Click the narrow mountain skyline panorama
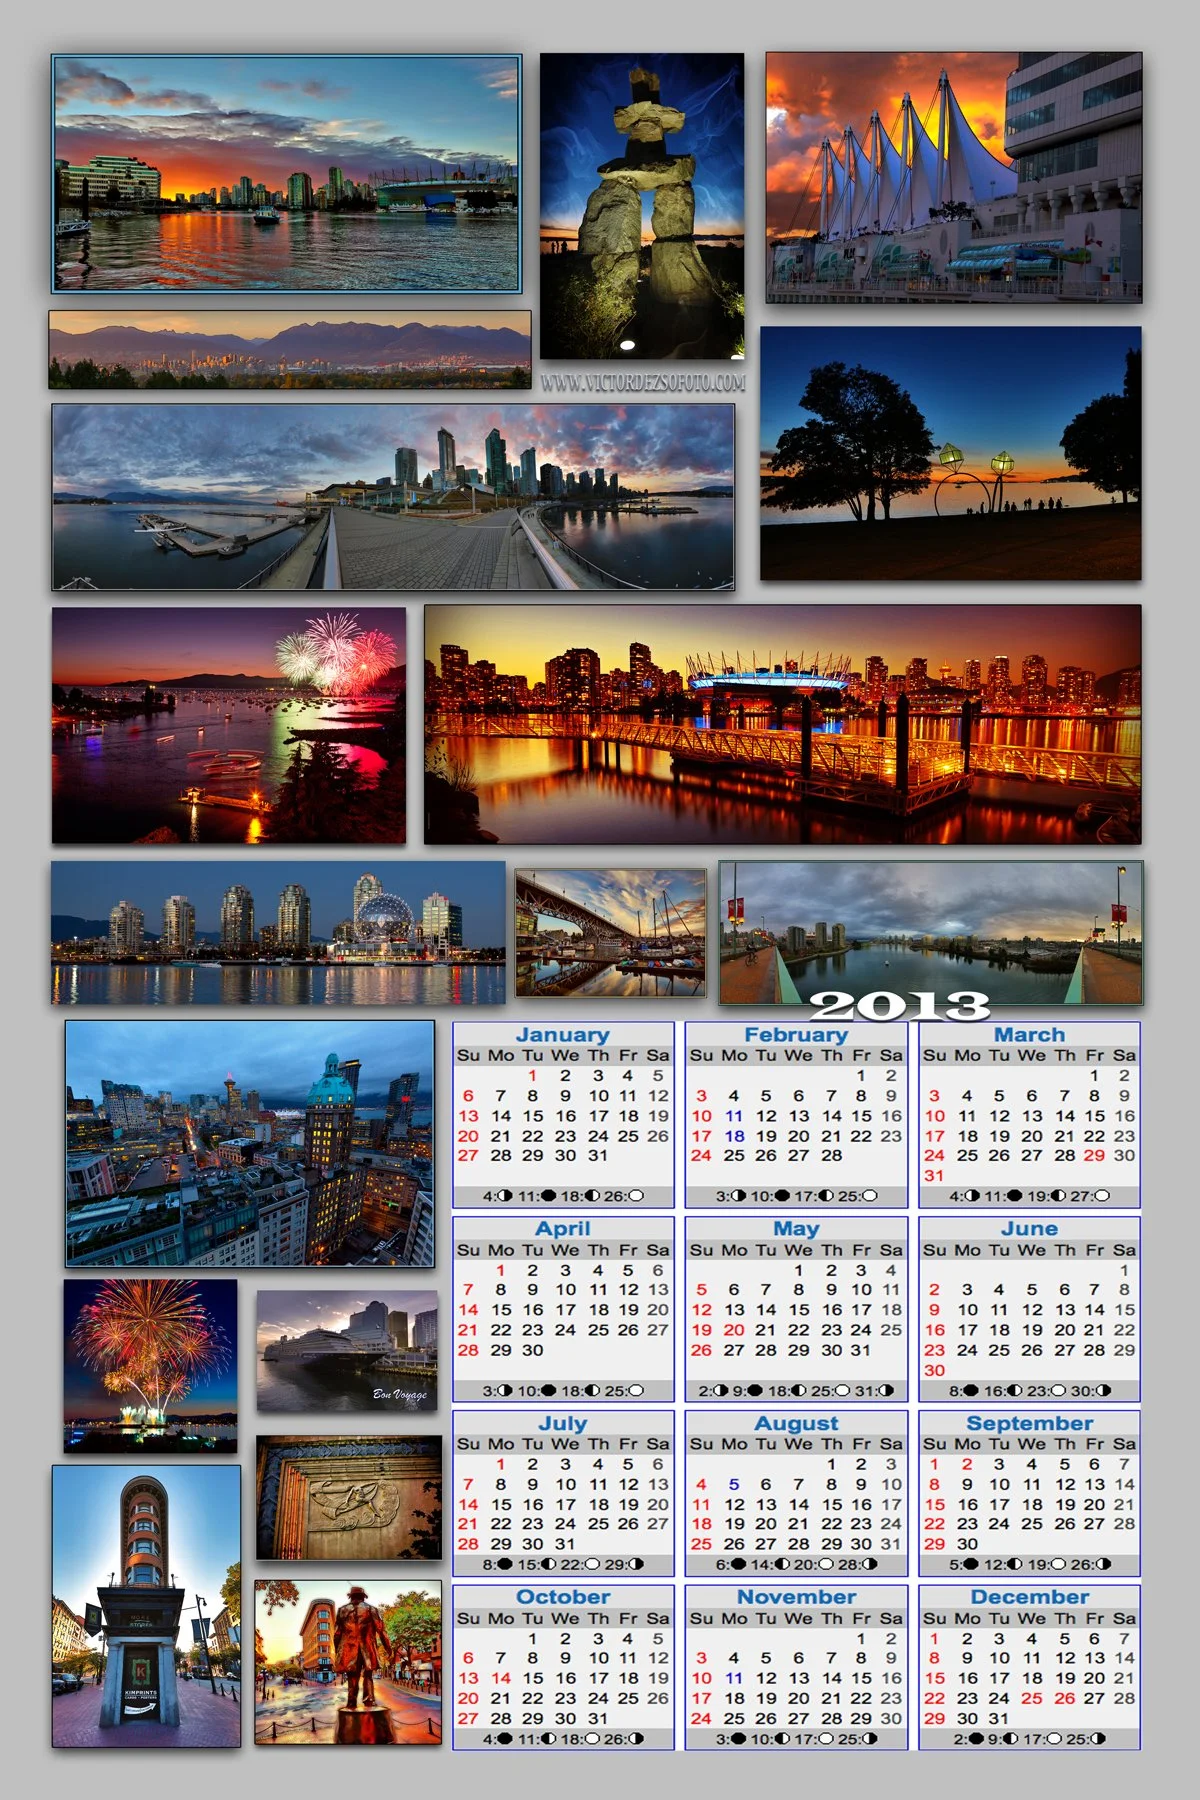 click(x=290, y=350)
